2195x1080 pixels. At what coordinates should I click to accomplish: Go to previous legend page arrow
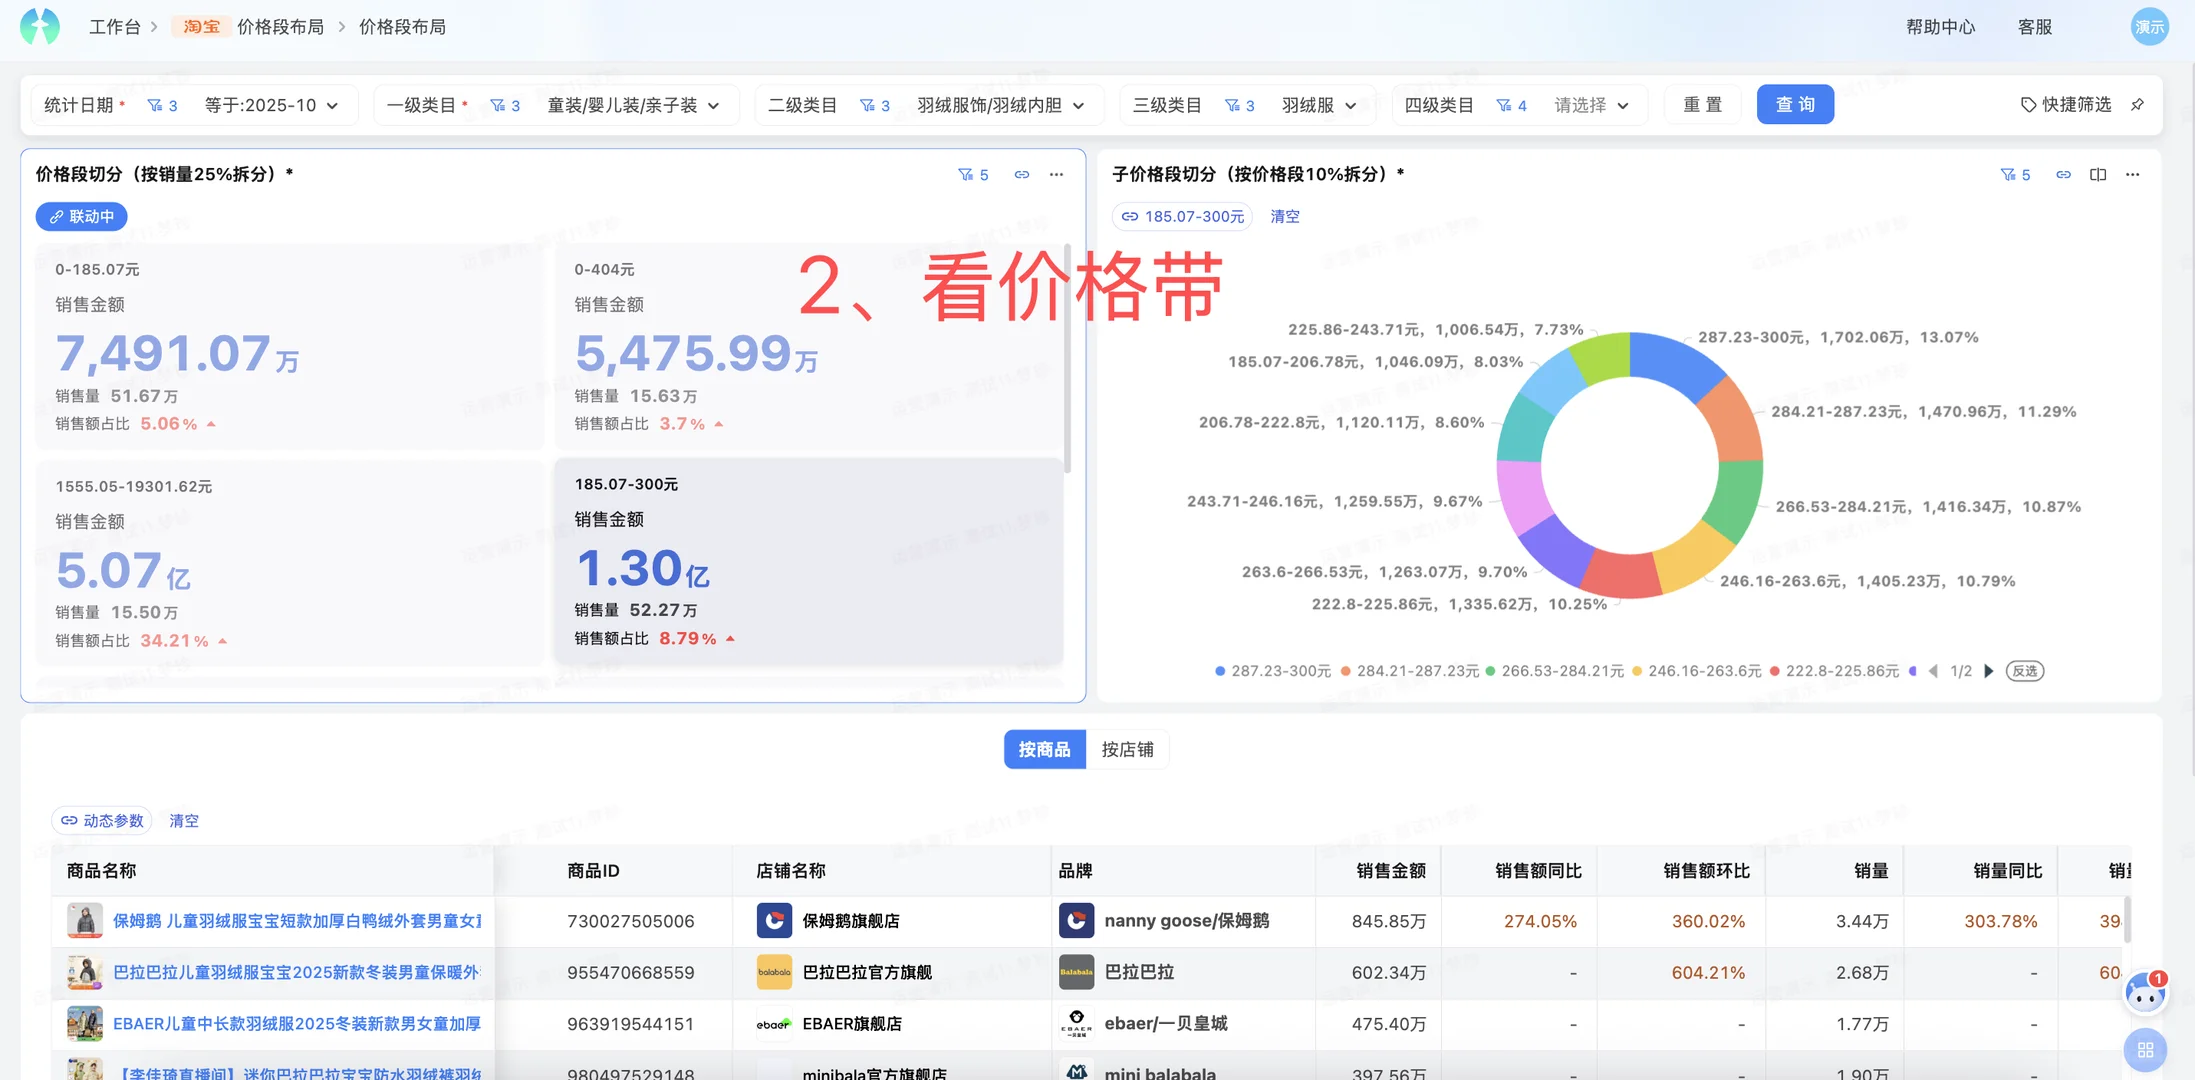(x=1933, y=671)
